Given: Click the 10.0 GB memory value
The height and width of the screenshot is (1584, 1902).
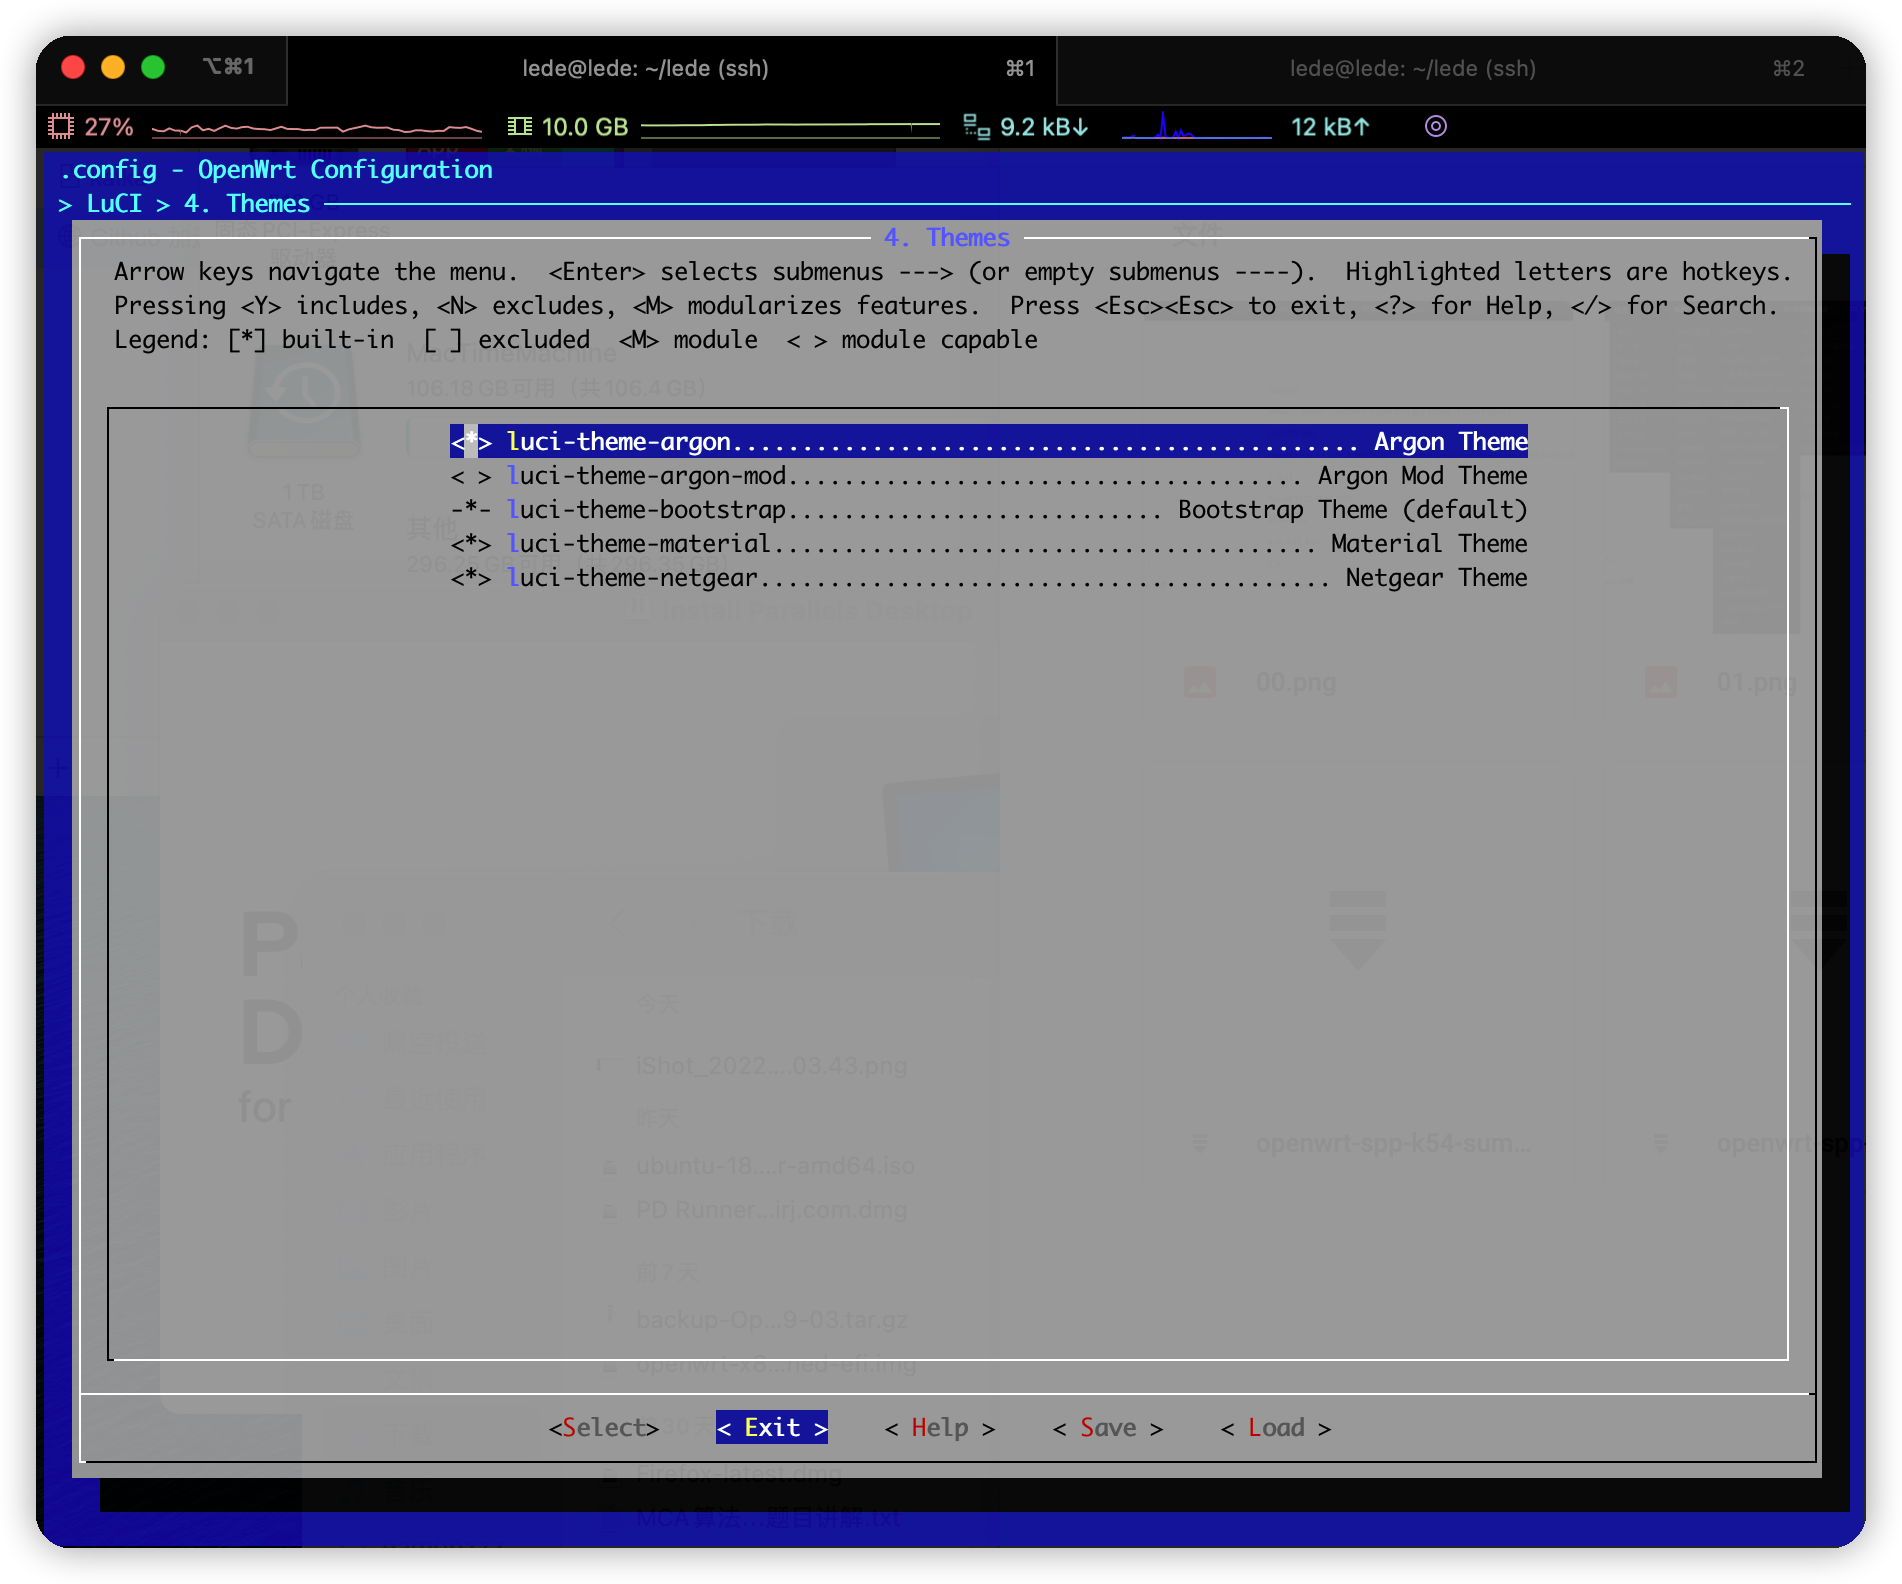Looking at the screenshot, I should click(585, 127).
